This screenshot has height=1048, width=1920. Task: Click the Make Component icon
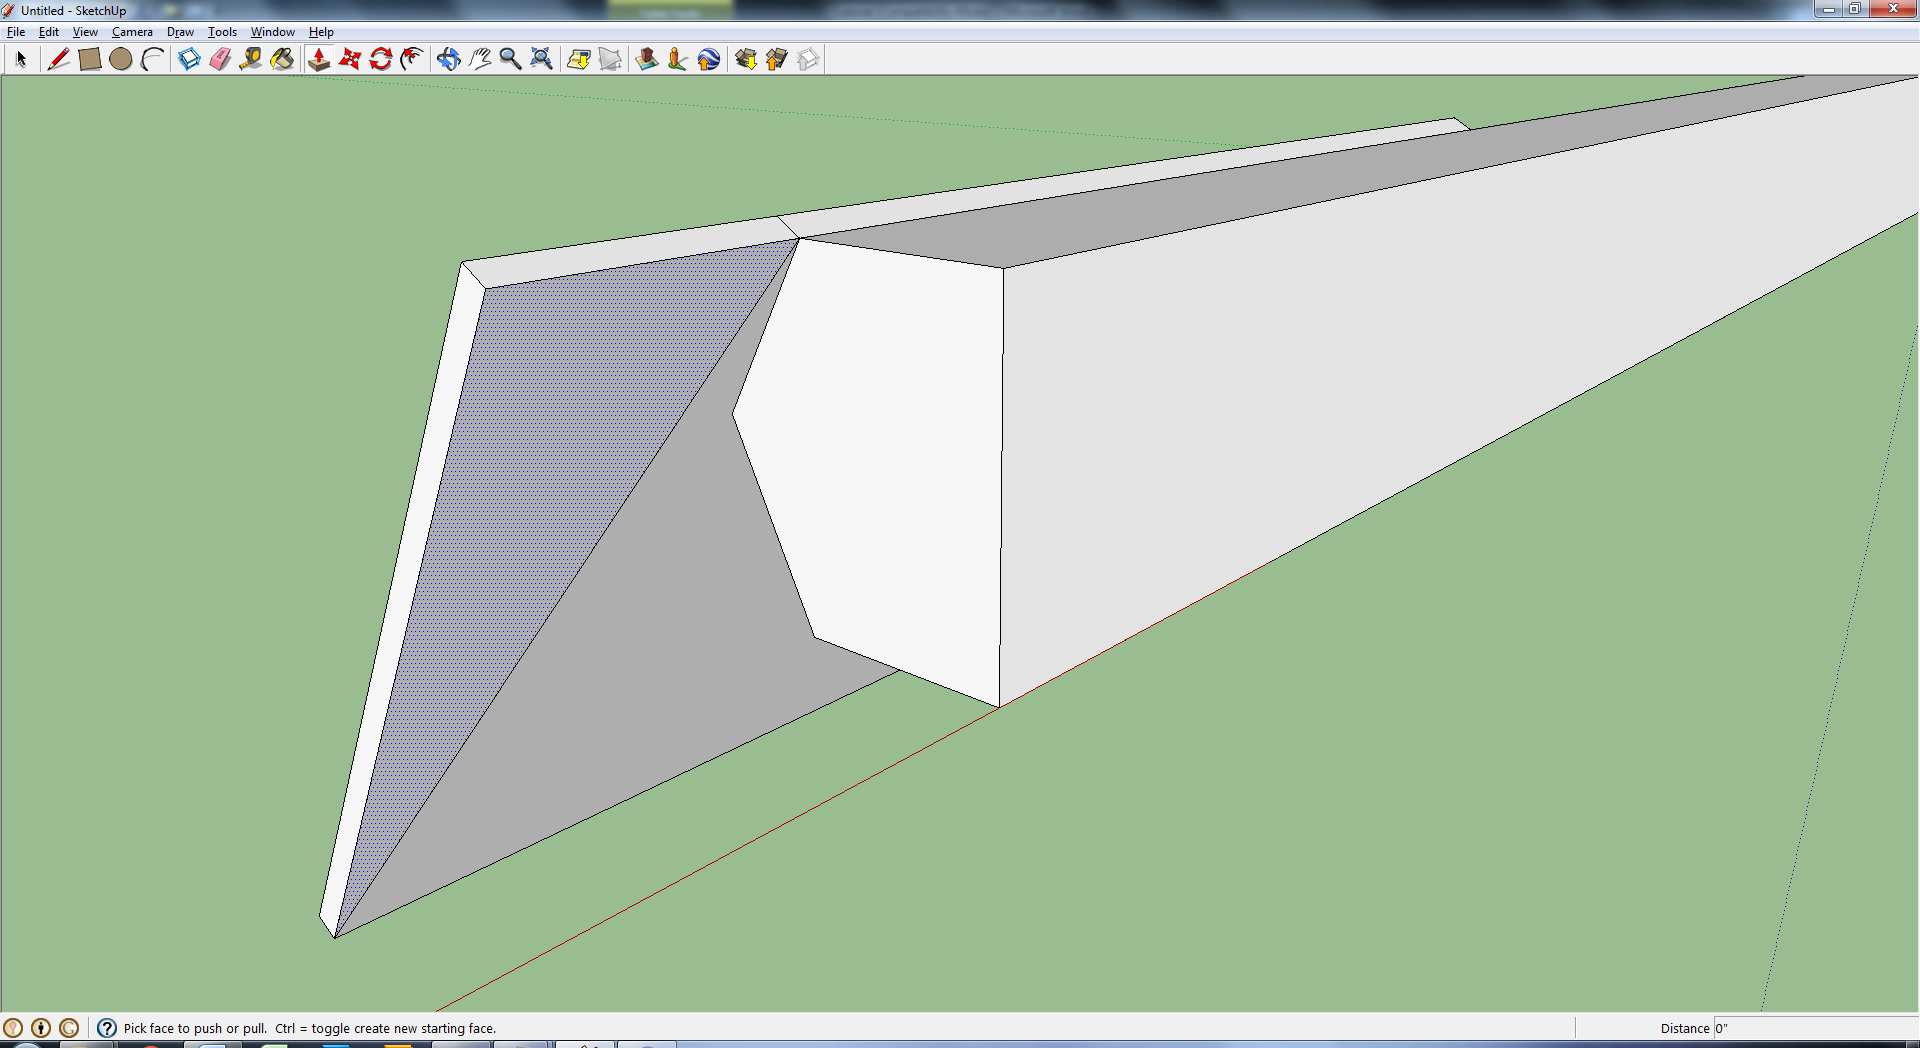tap(189, 59)
